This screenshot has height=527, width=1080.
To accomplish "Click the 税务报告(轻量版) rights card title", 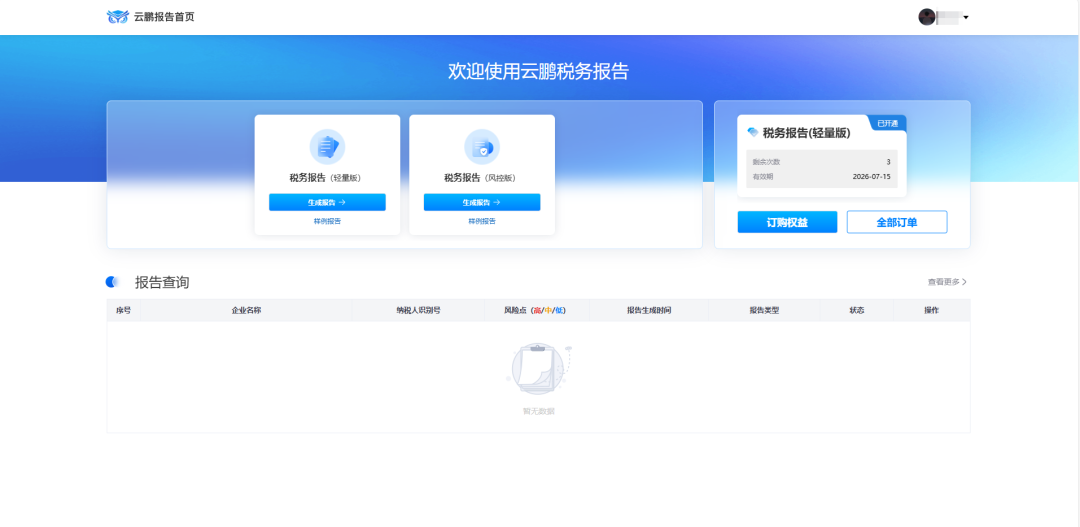I will [x=807, y=133].
